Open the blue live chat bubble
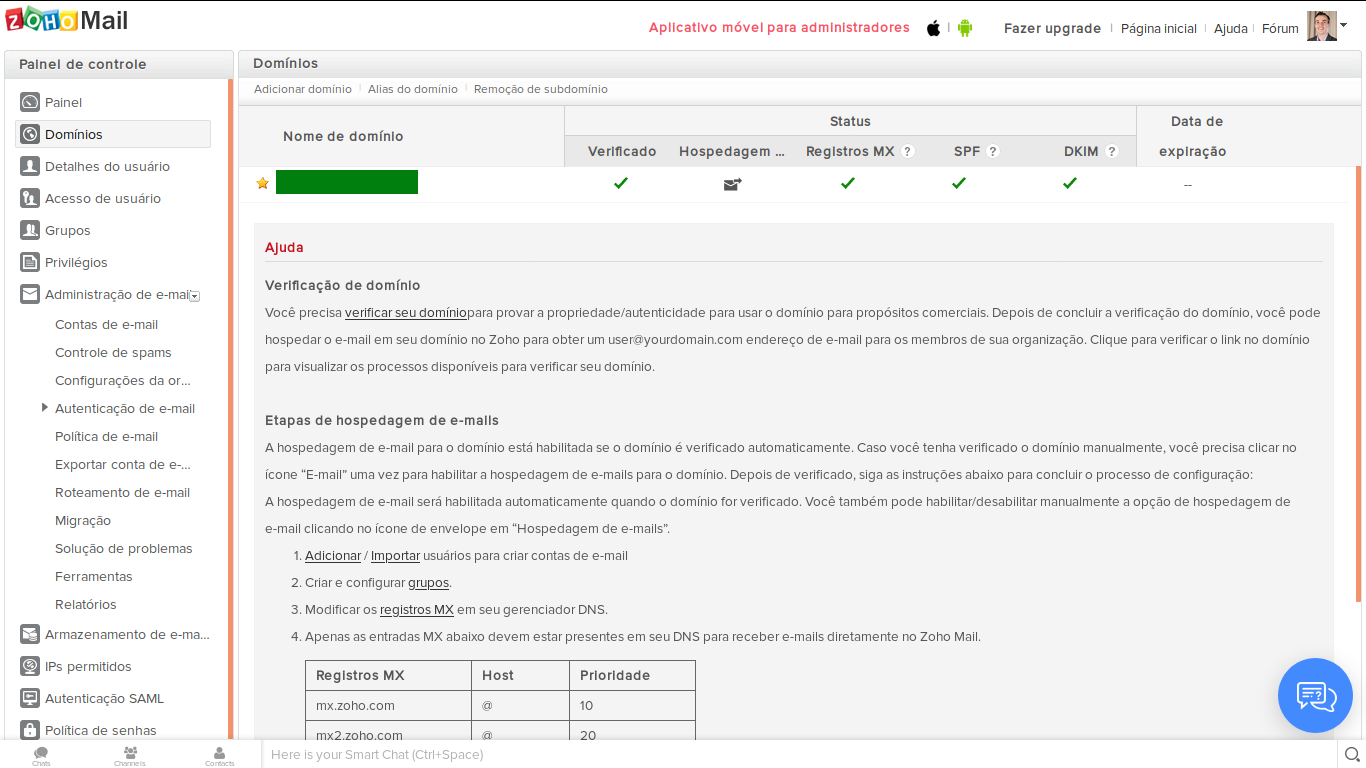1366x768 pixels. pyautogui.click(x=1315, y=695)
